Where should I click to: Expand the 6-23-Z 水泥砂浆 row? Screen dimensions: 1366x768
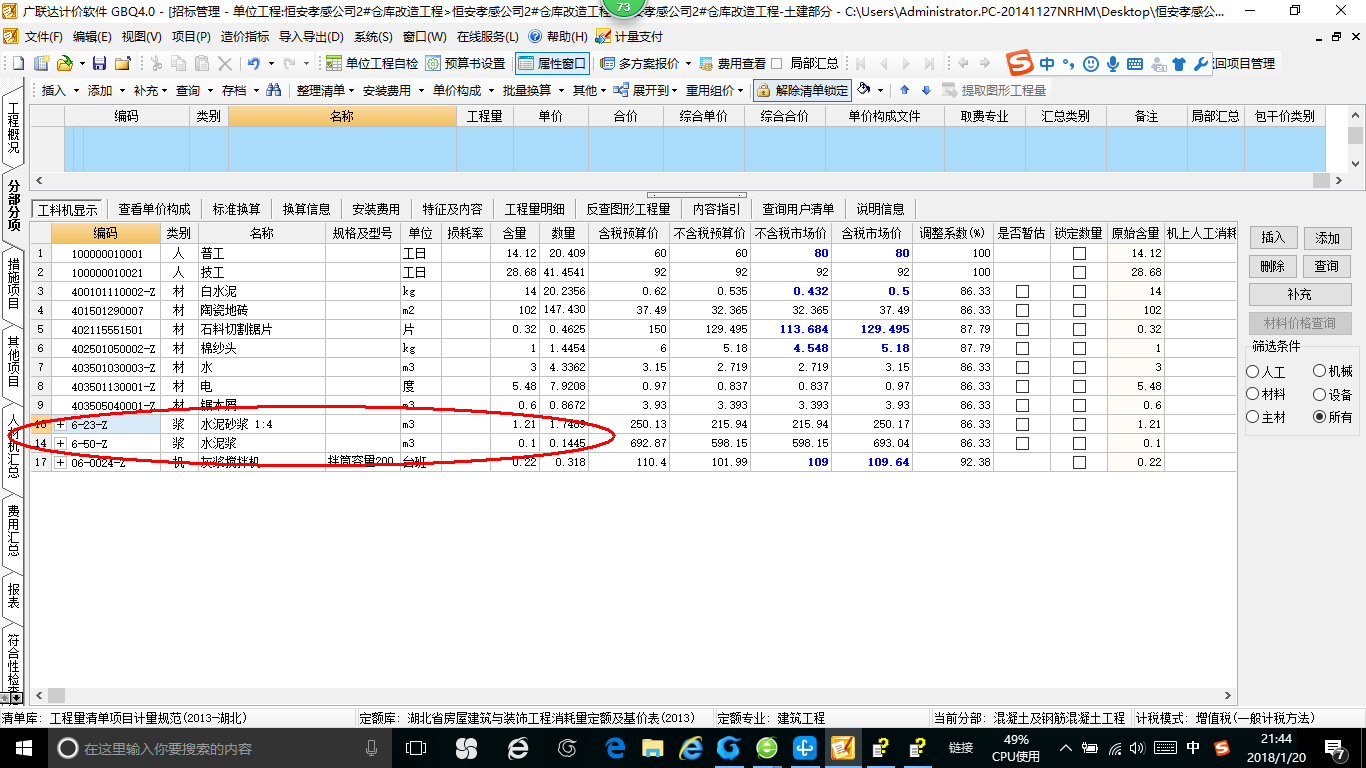60,425
